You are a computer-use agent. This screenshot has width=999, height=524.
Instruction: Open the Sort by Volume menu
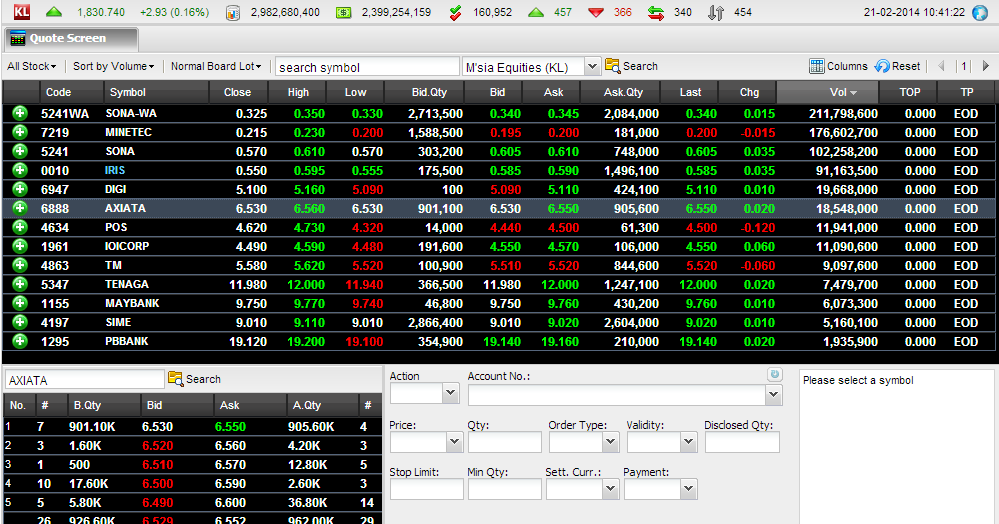(x=113, y=66)
